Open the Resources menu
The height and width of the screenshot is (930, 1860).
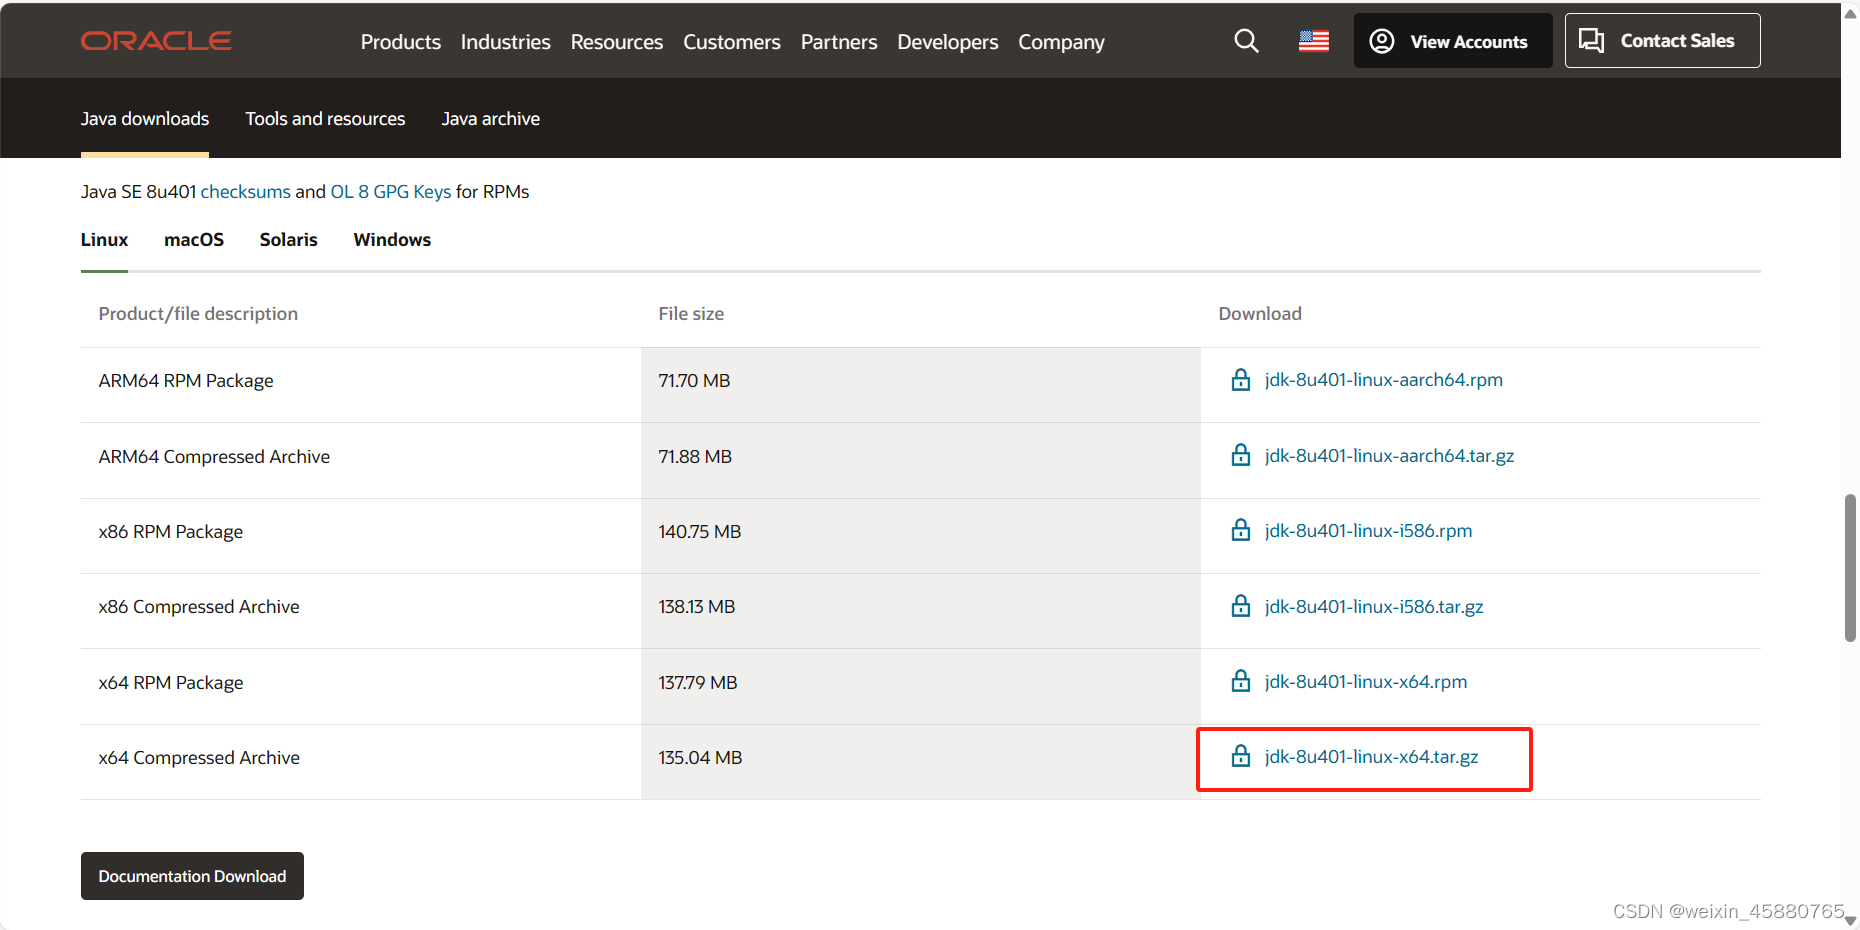coord(617,42)
